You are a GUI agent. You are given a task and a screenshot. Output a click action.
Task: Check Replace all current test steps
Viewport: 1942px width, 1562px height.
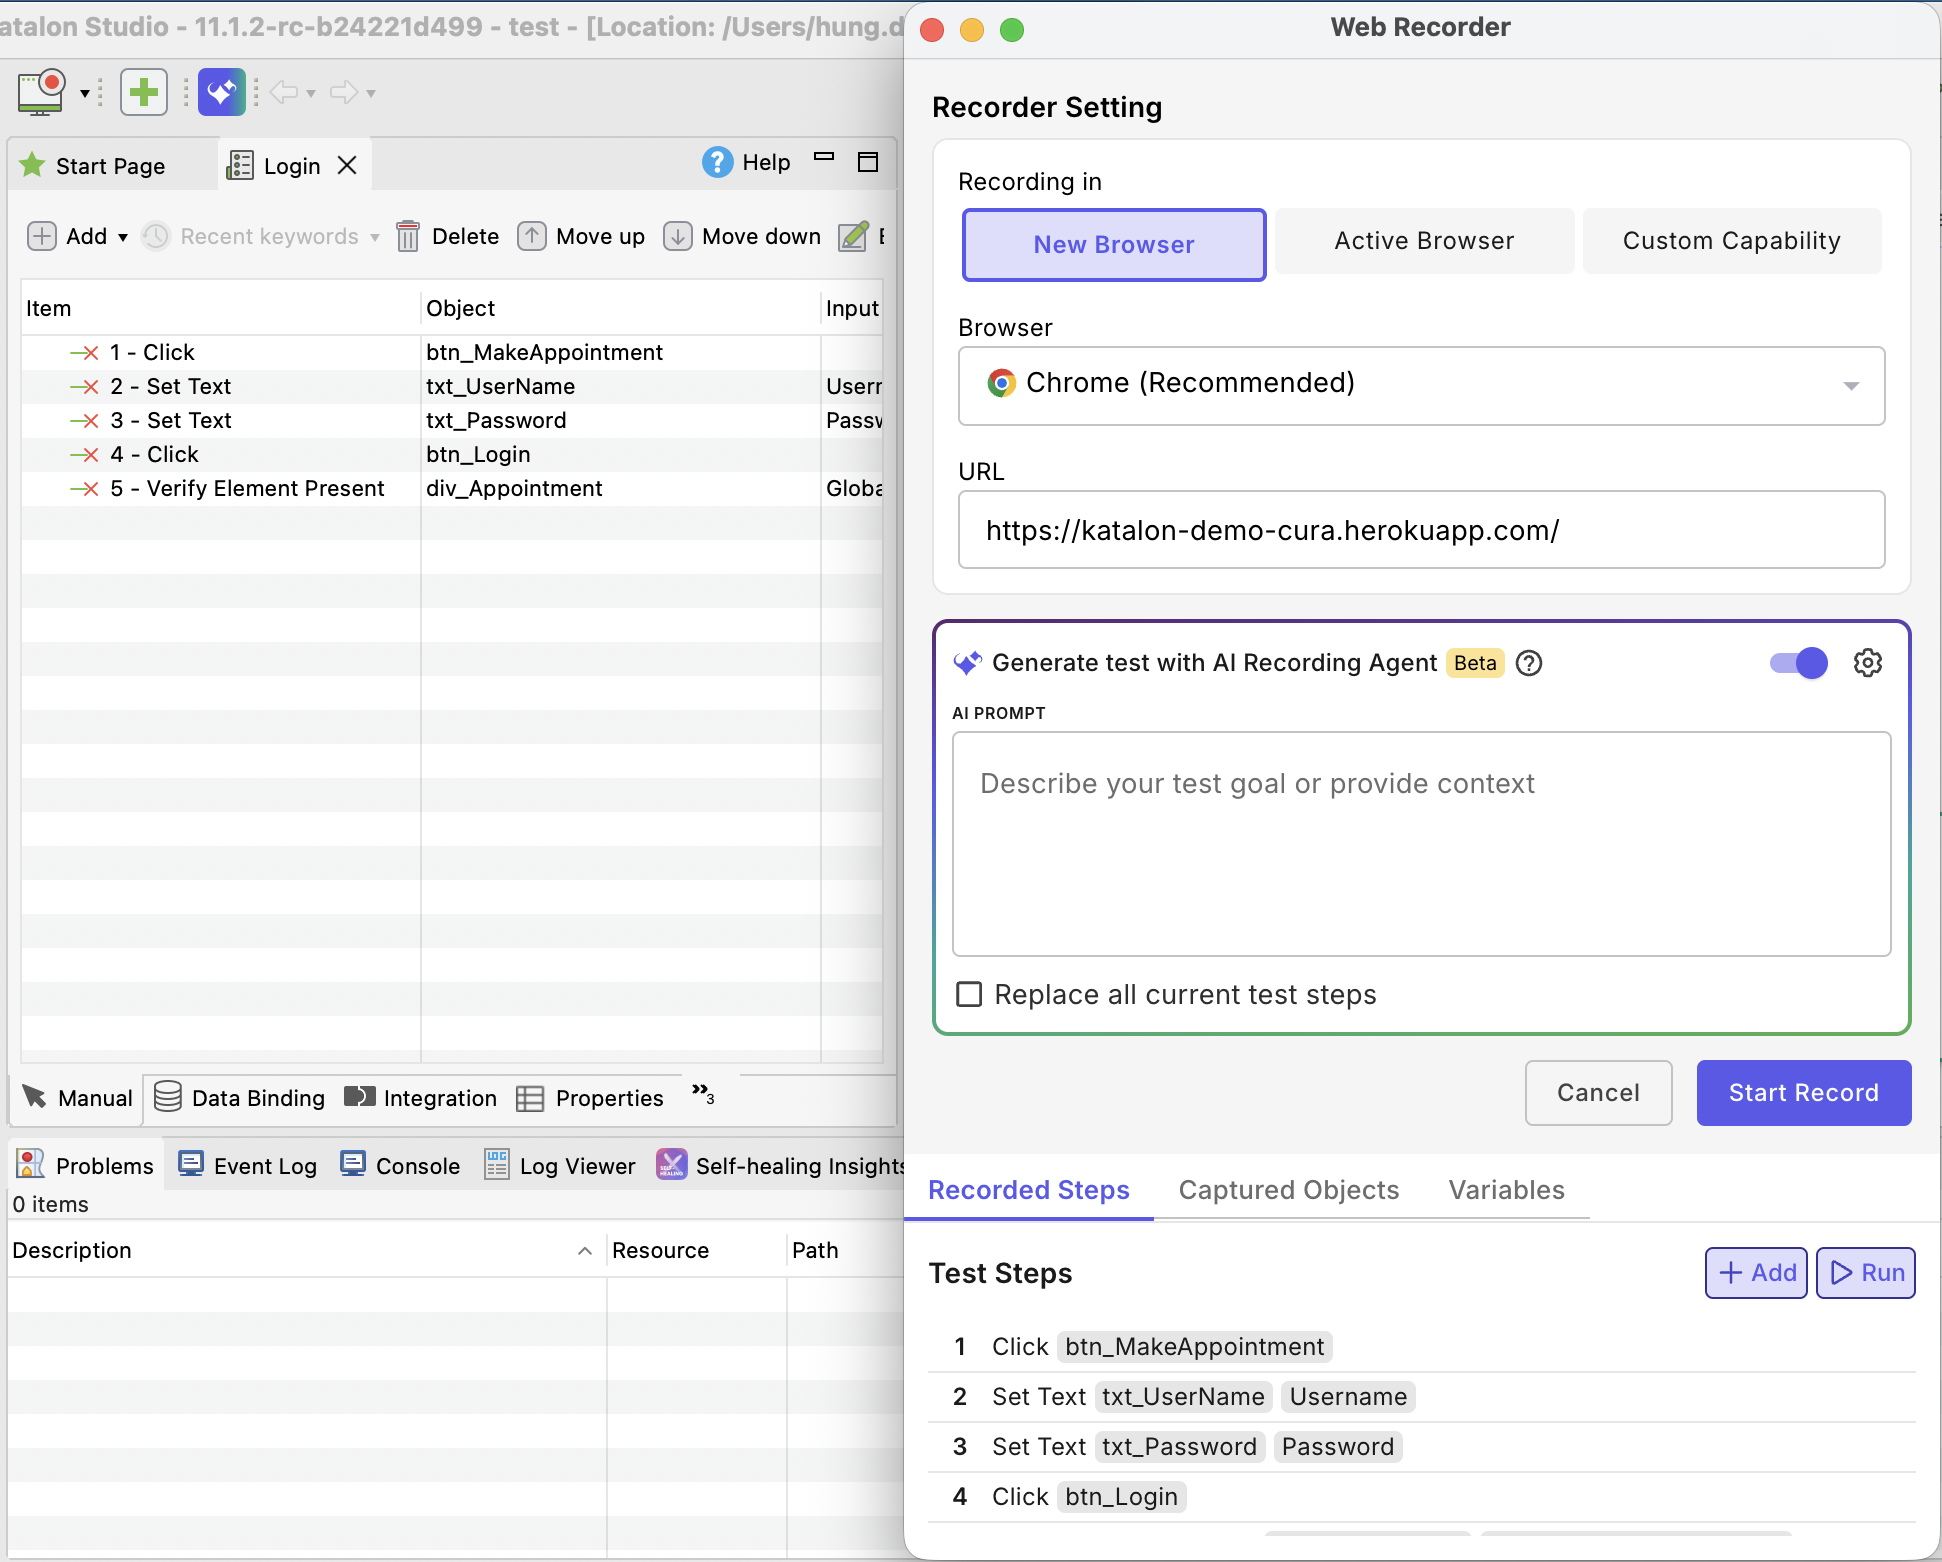click(x=969, y=994)
